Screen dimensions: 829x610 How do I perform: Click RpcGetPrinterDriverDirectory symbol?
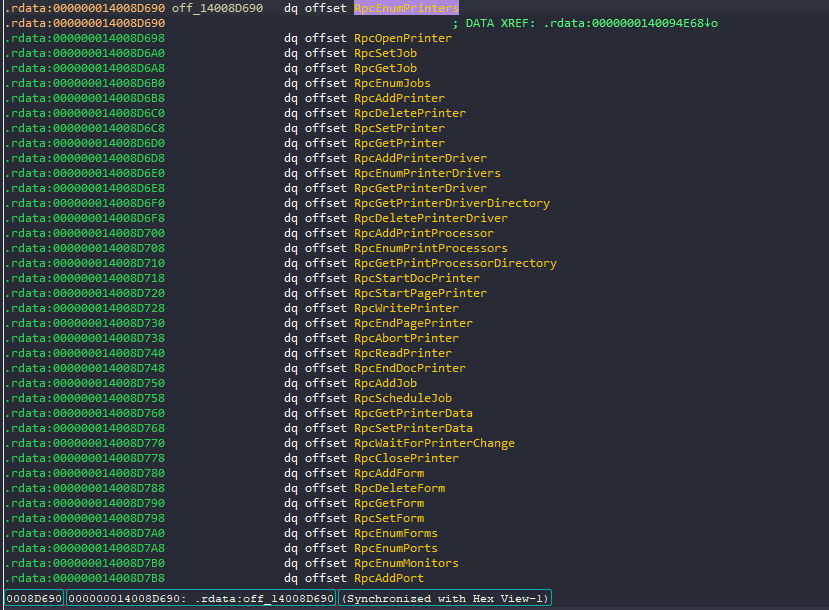tap(452, 203)
